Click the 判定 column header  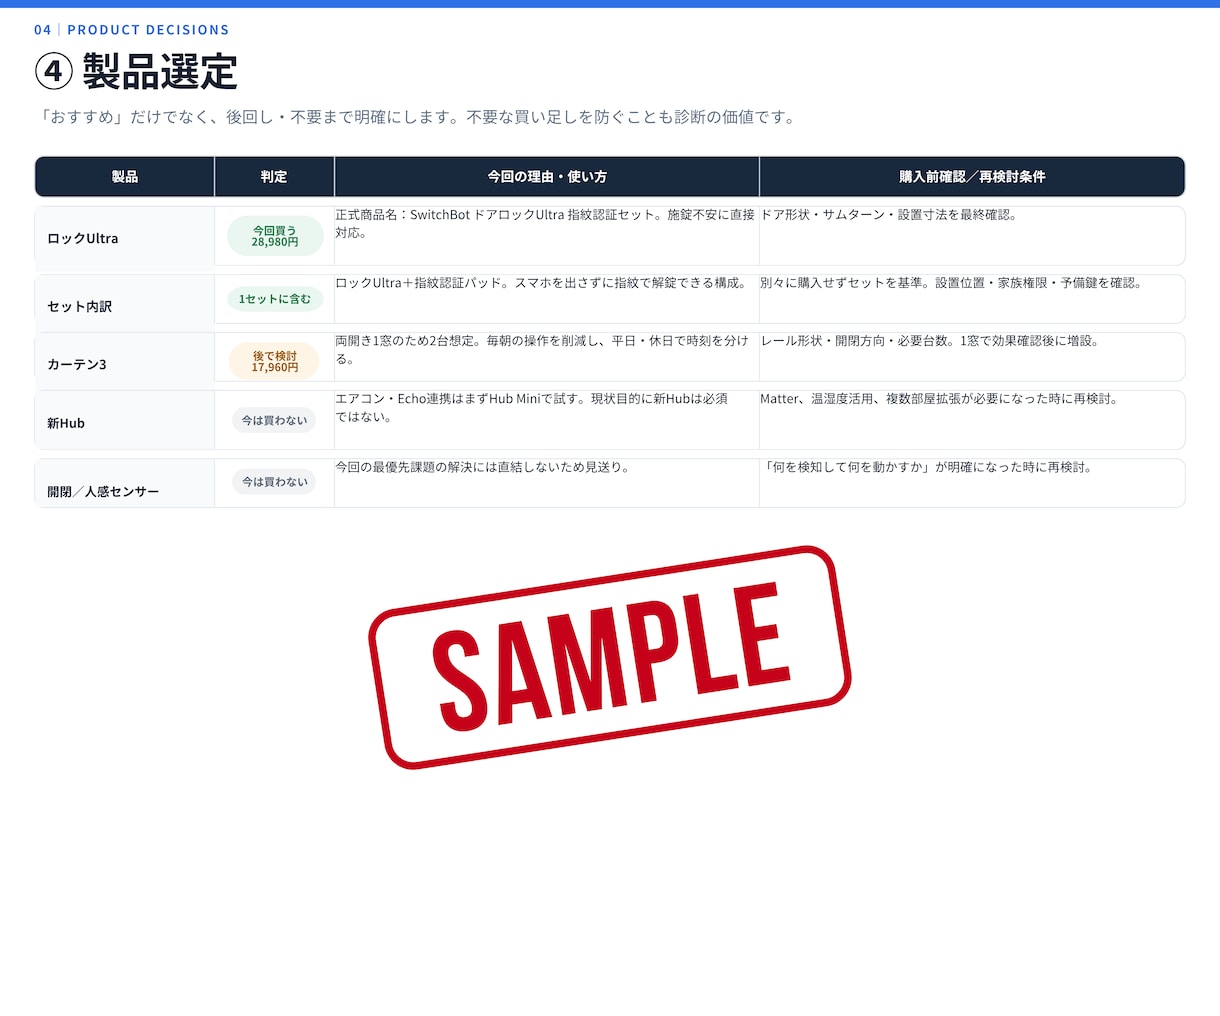point(274,177)
